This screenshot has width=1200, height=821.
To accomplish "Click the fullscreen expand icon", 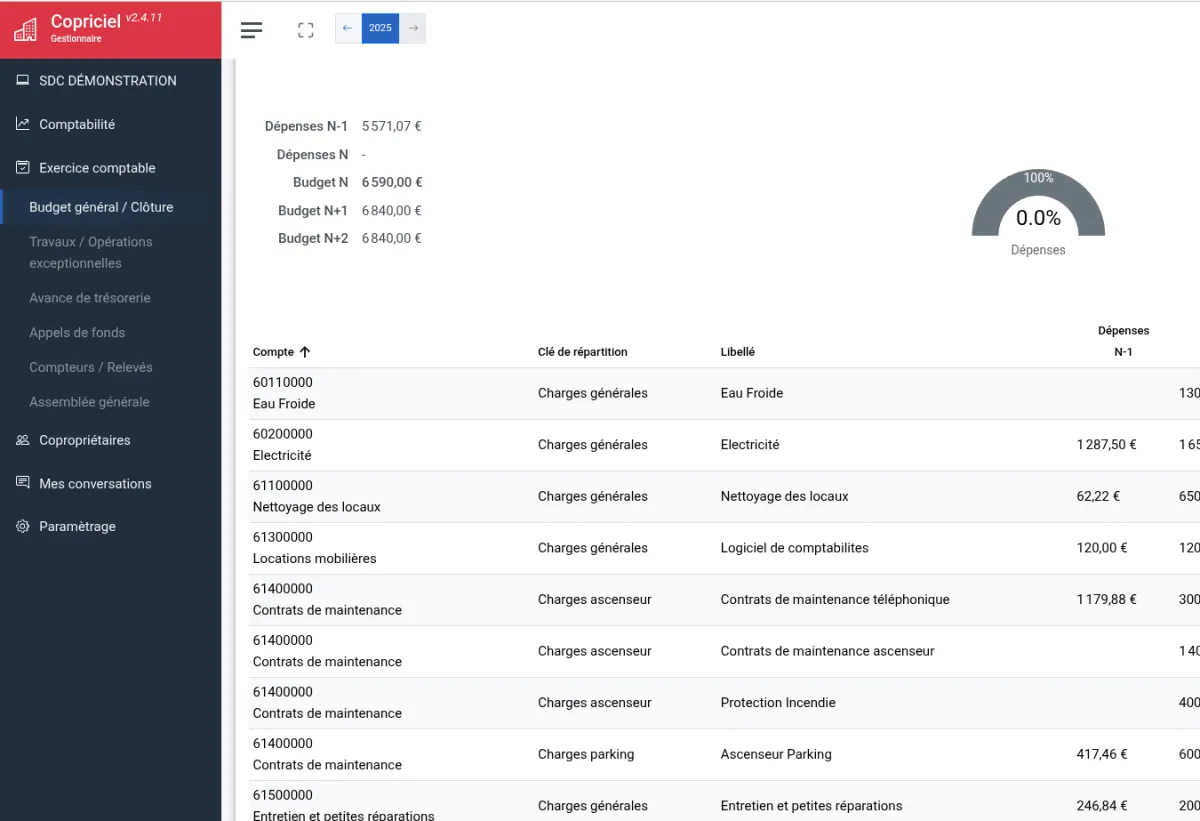I will click(306, 30).
